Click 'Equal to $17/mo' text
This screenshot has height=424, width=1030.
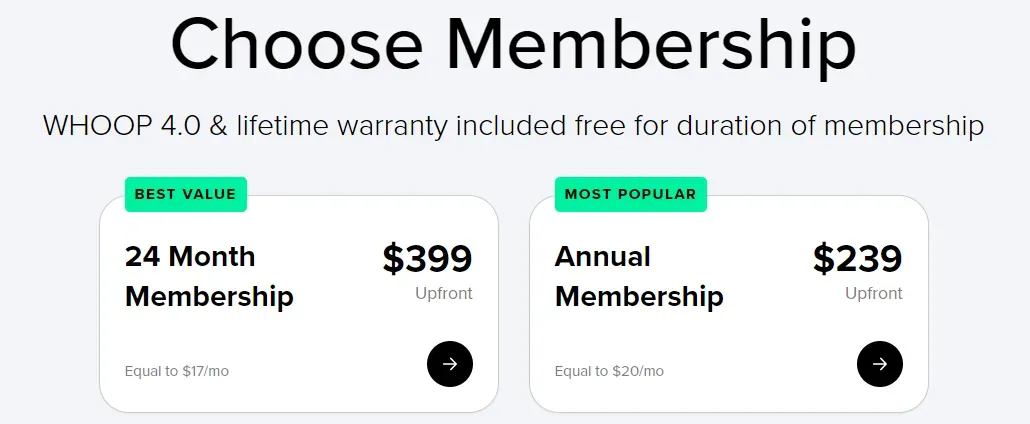(x=177, y=371)
